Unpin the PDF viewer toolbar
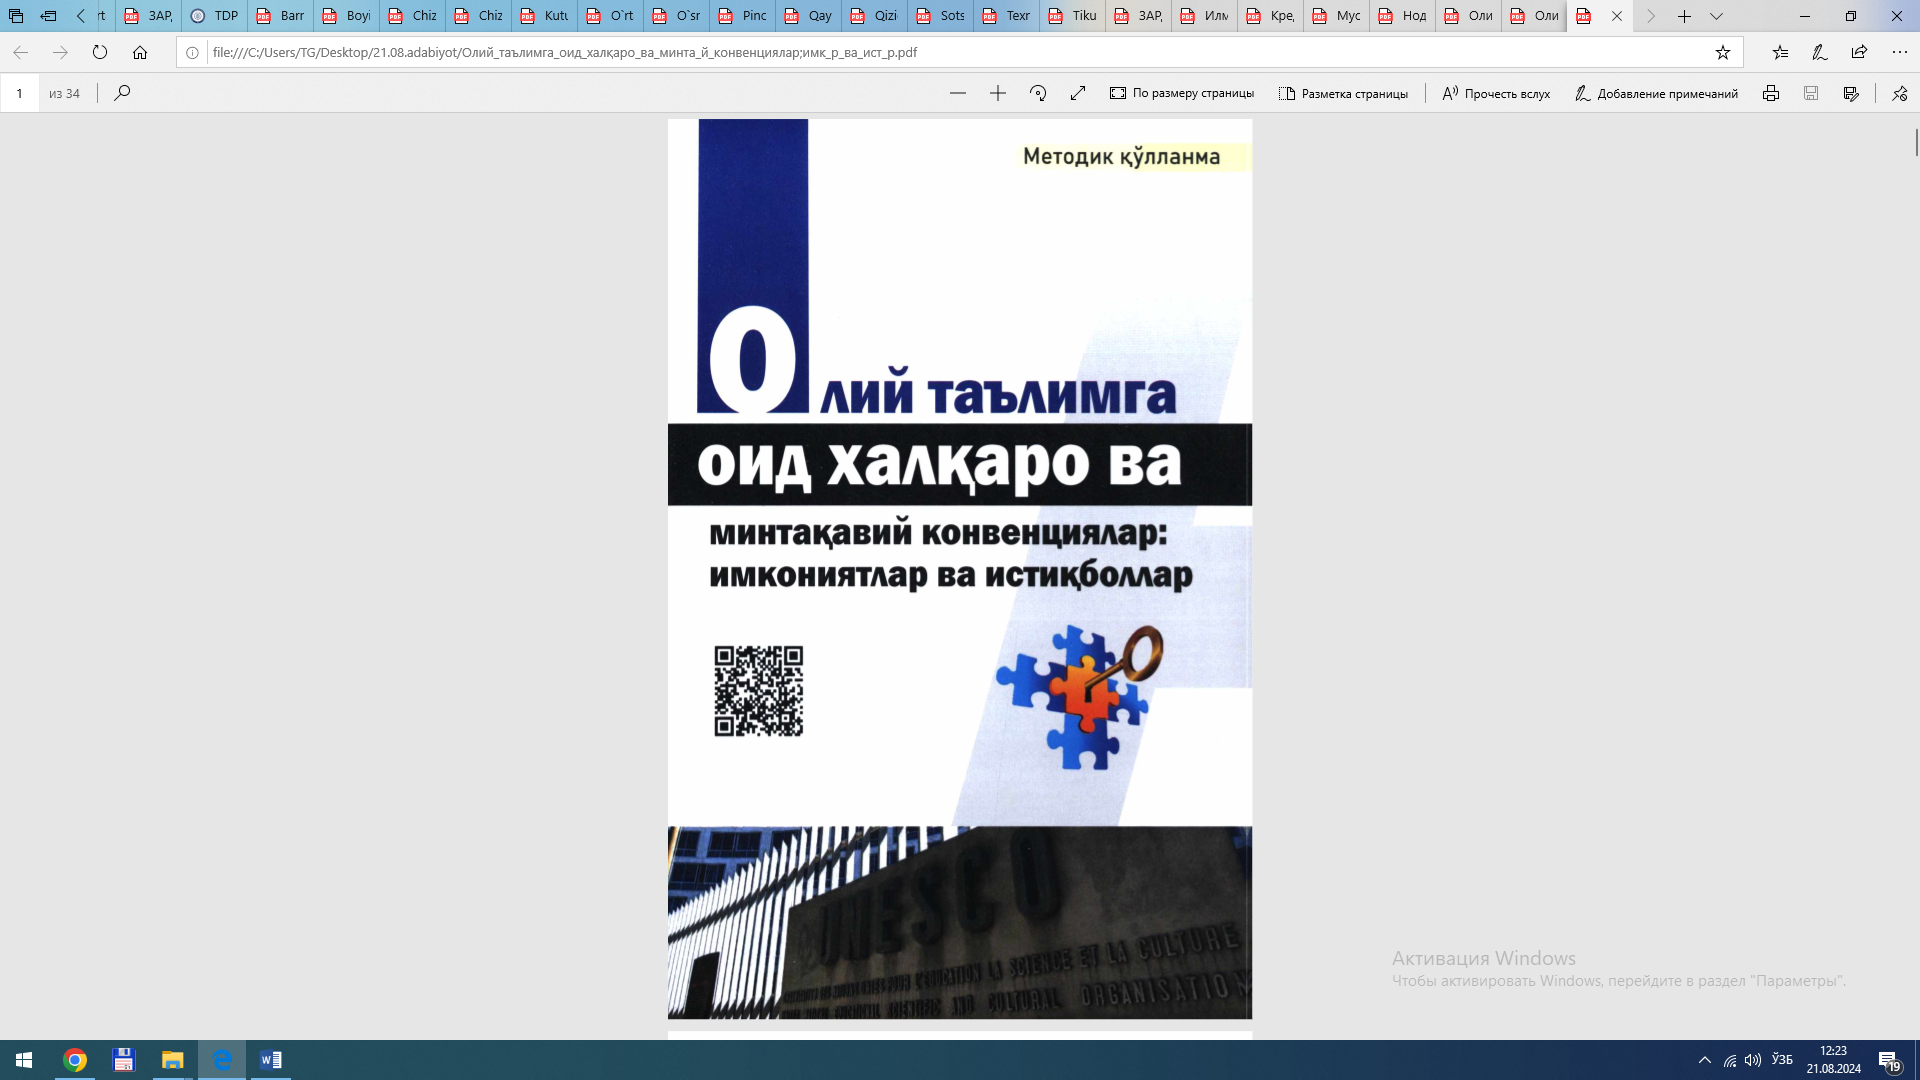 point(1899,93)
